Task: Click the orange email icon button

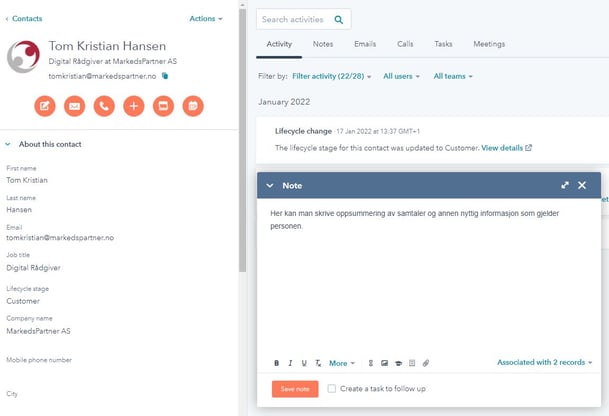Action: (x=75, y=106)
